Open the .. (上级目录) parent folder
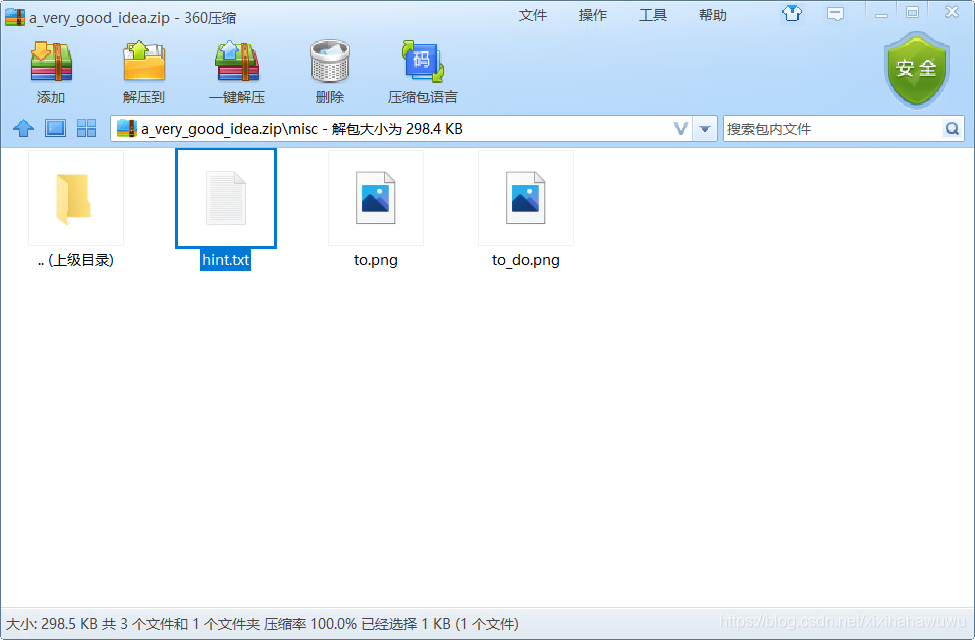The height and width of the screenshot is (640, 975). coord(75,198)
